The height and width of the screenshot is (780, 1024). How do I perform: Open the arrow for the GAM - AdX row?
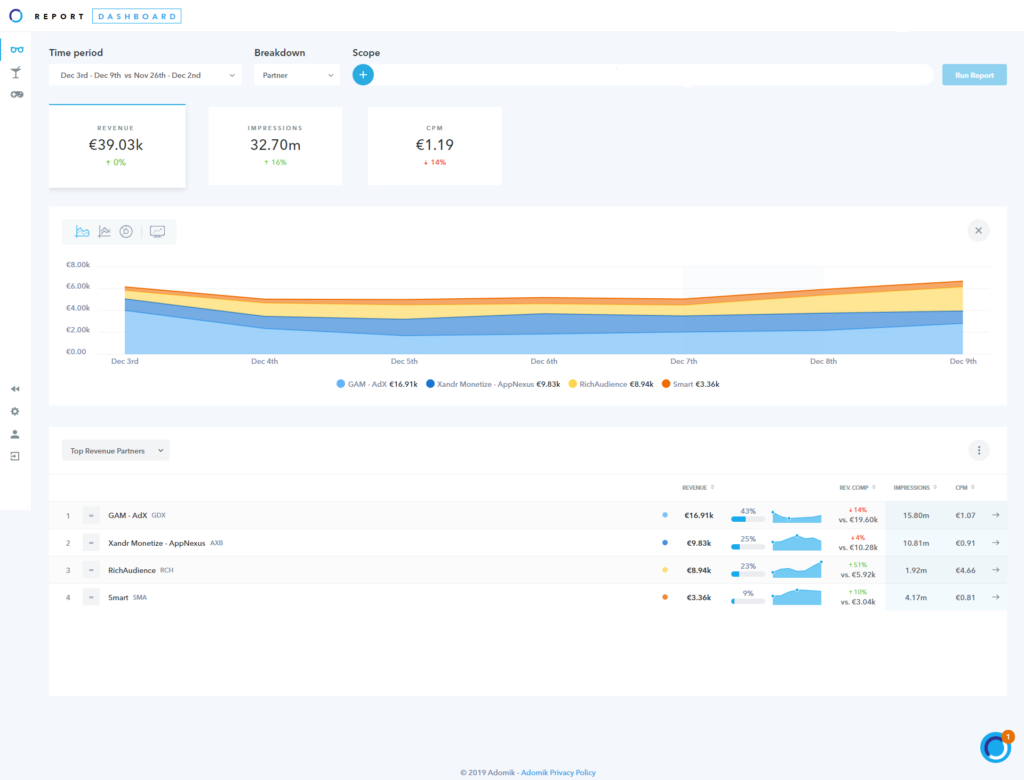tap(996, 515)
